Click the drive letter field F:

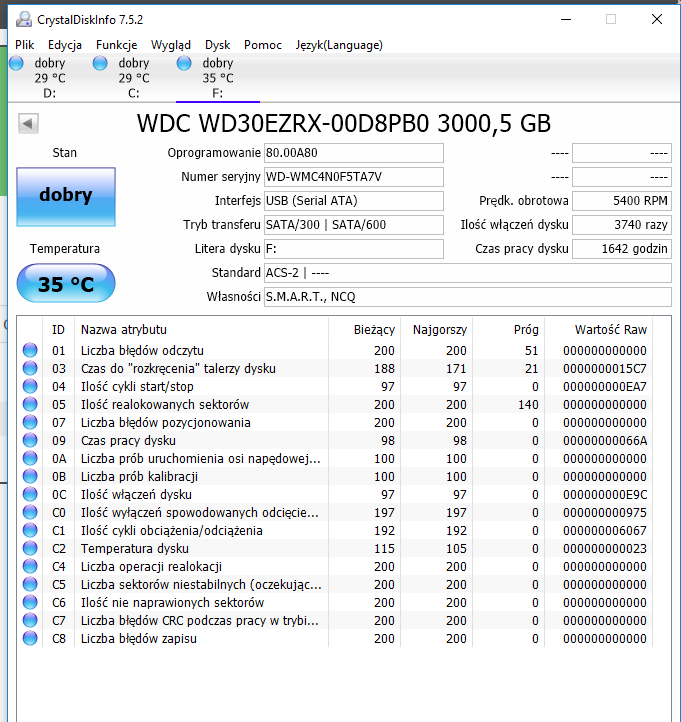click(354, 249)
